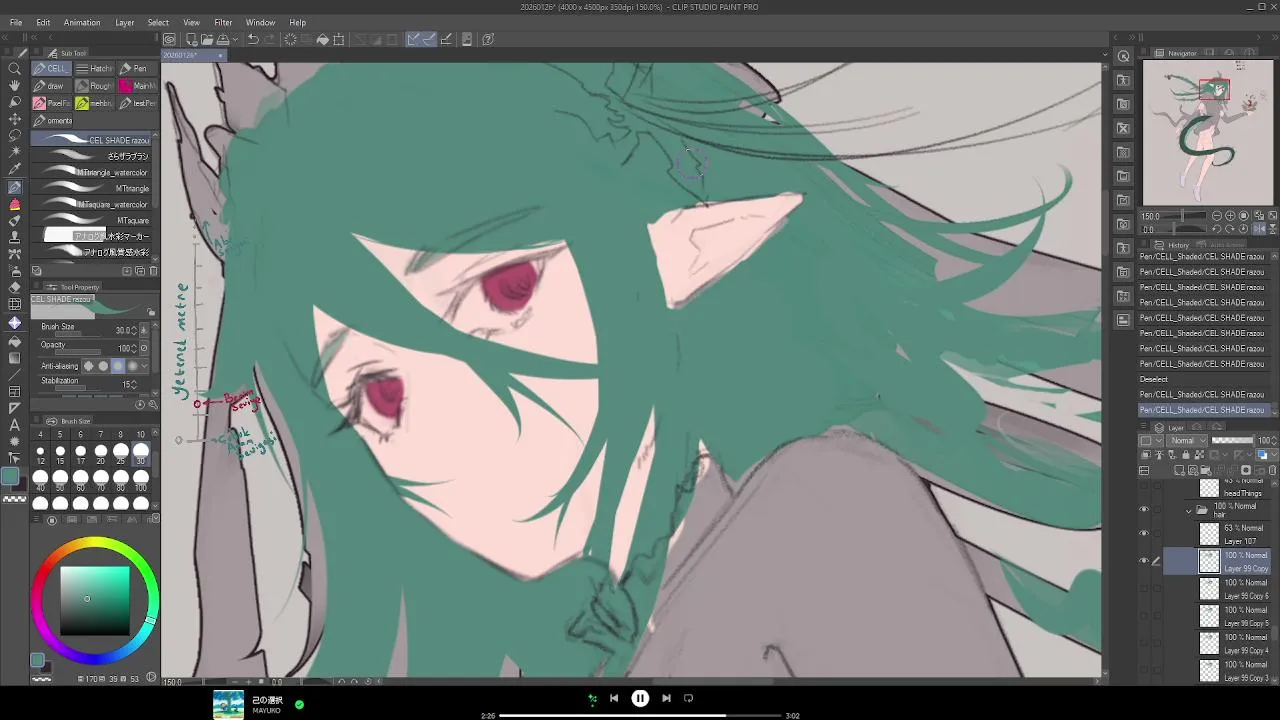1280x720 pixels.
Task: Open the Animation menu
Action: tap(82, 22)
